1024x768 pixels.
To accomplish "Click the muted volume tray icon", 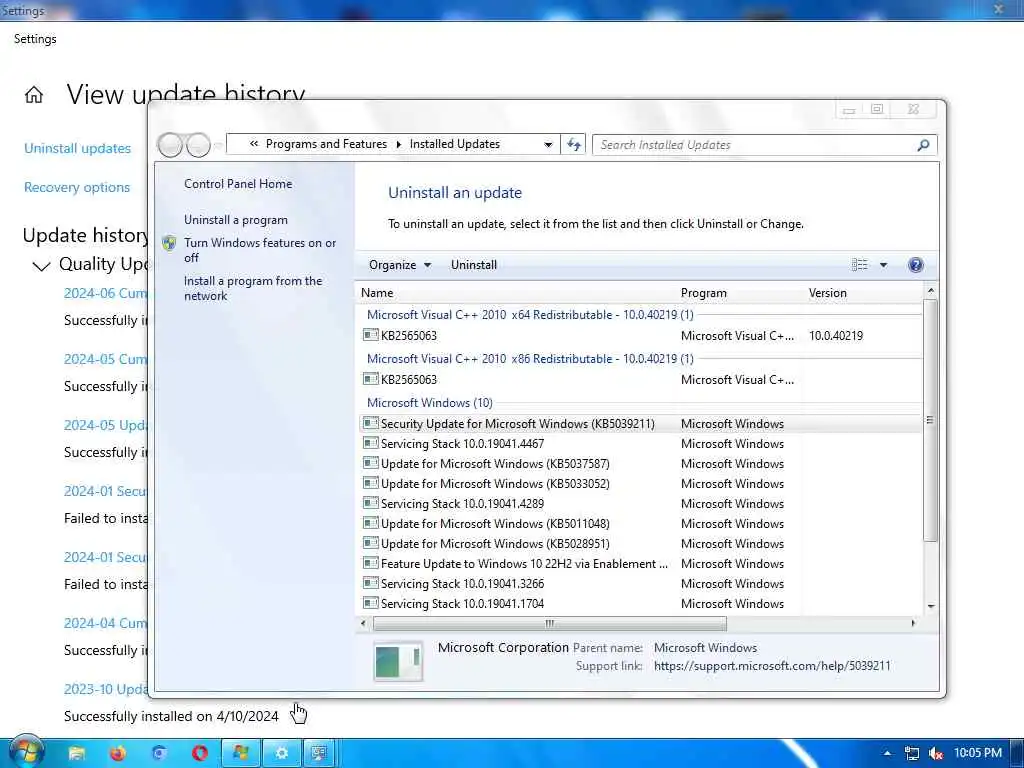I will tap(936, 753).
